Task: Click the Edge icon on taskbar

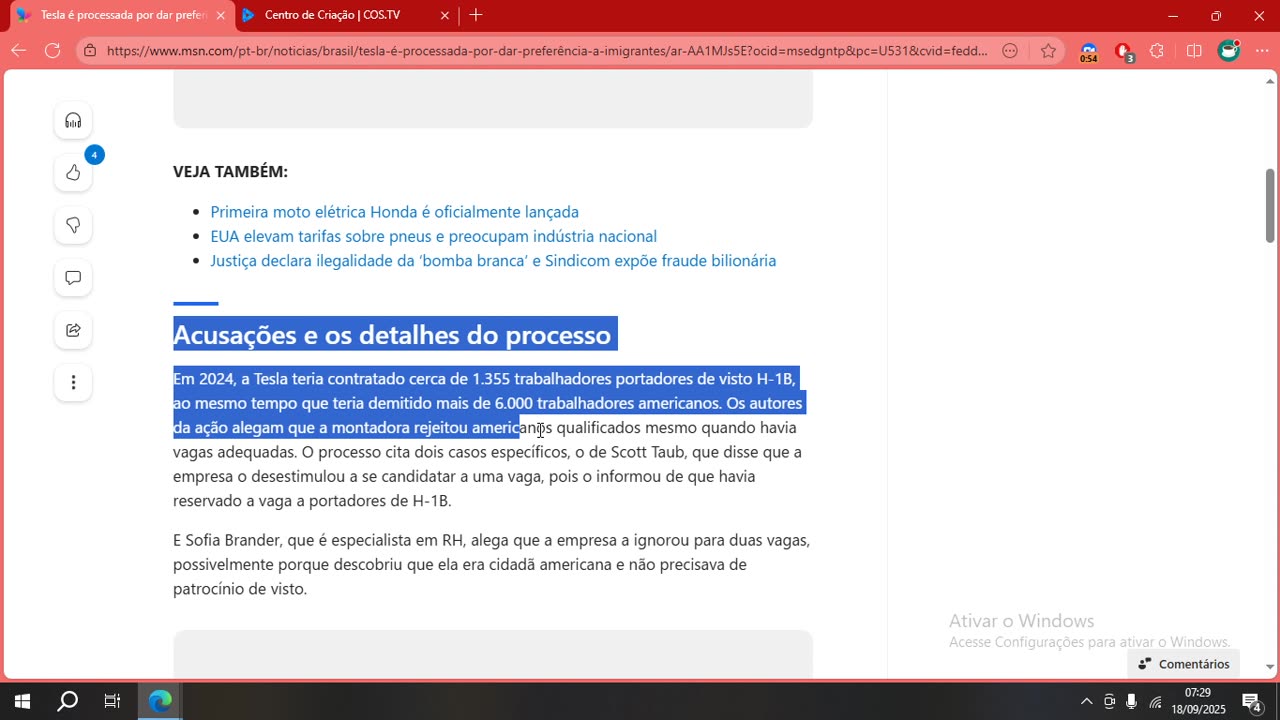Action: pos(160,701)
